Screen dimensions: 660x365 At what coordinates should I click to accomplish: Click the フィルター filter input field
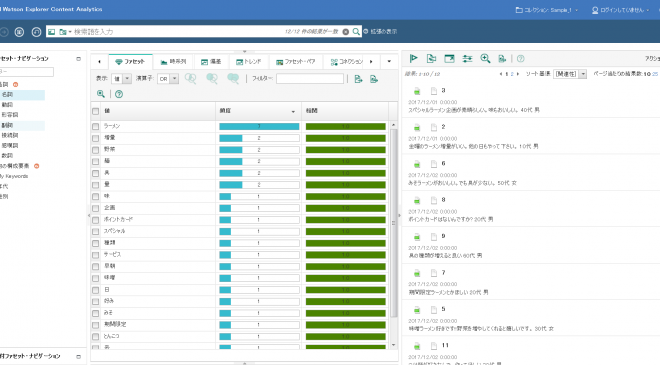[x=310, y=79]
